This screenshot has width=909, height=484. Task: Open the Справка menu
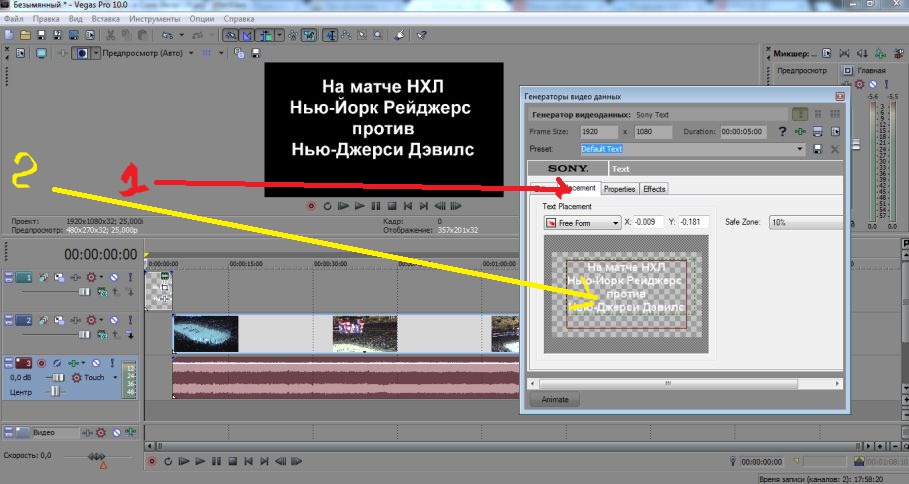pyautogui.click(x=238, y=19)
